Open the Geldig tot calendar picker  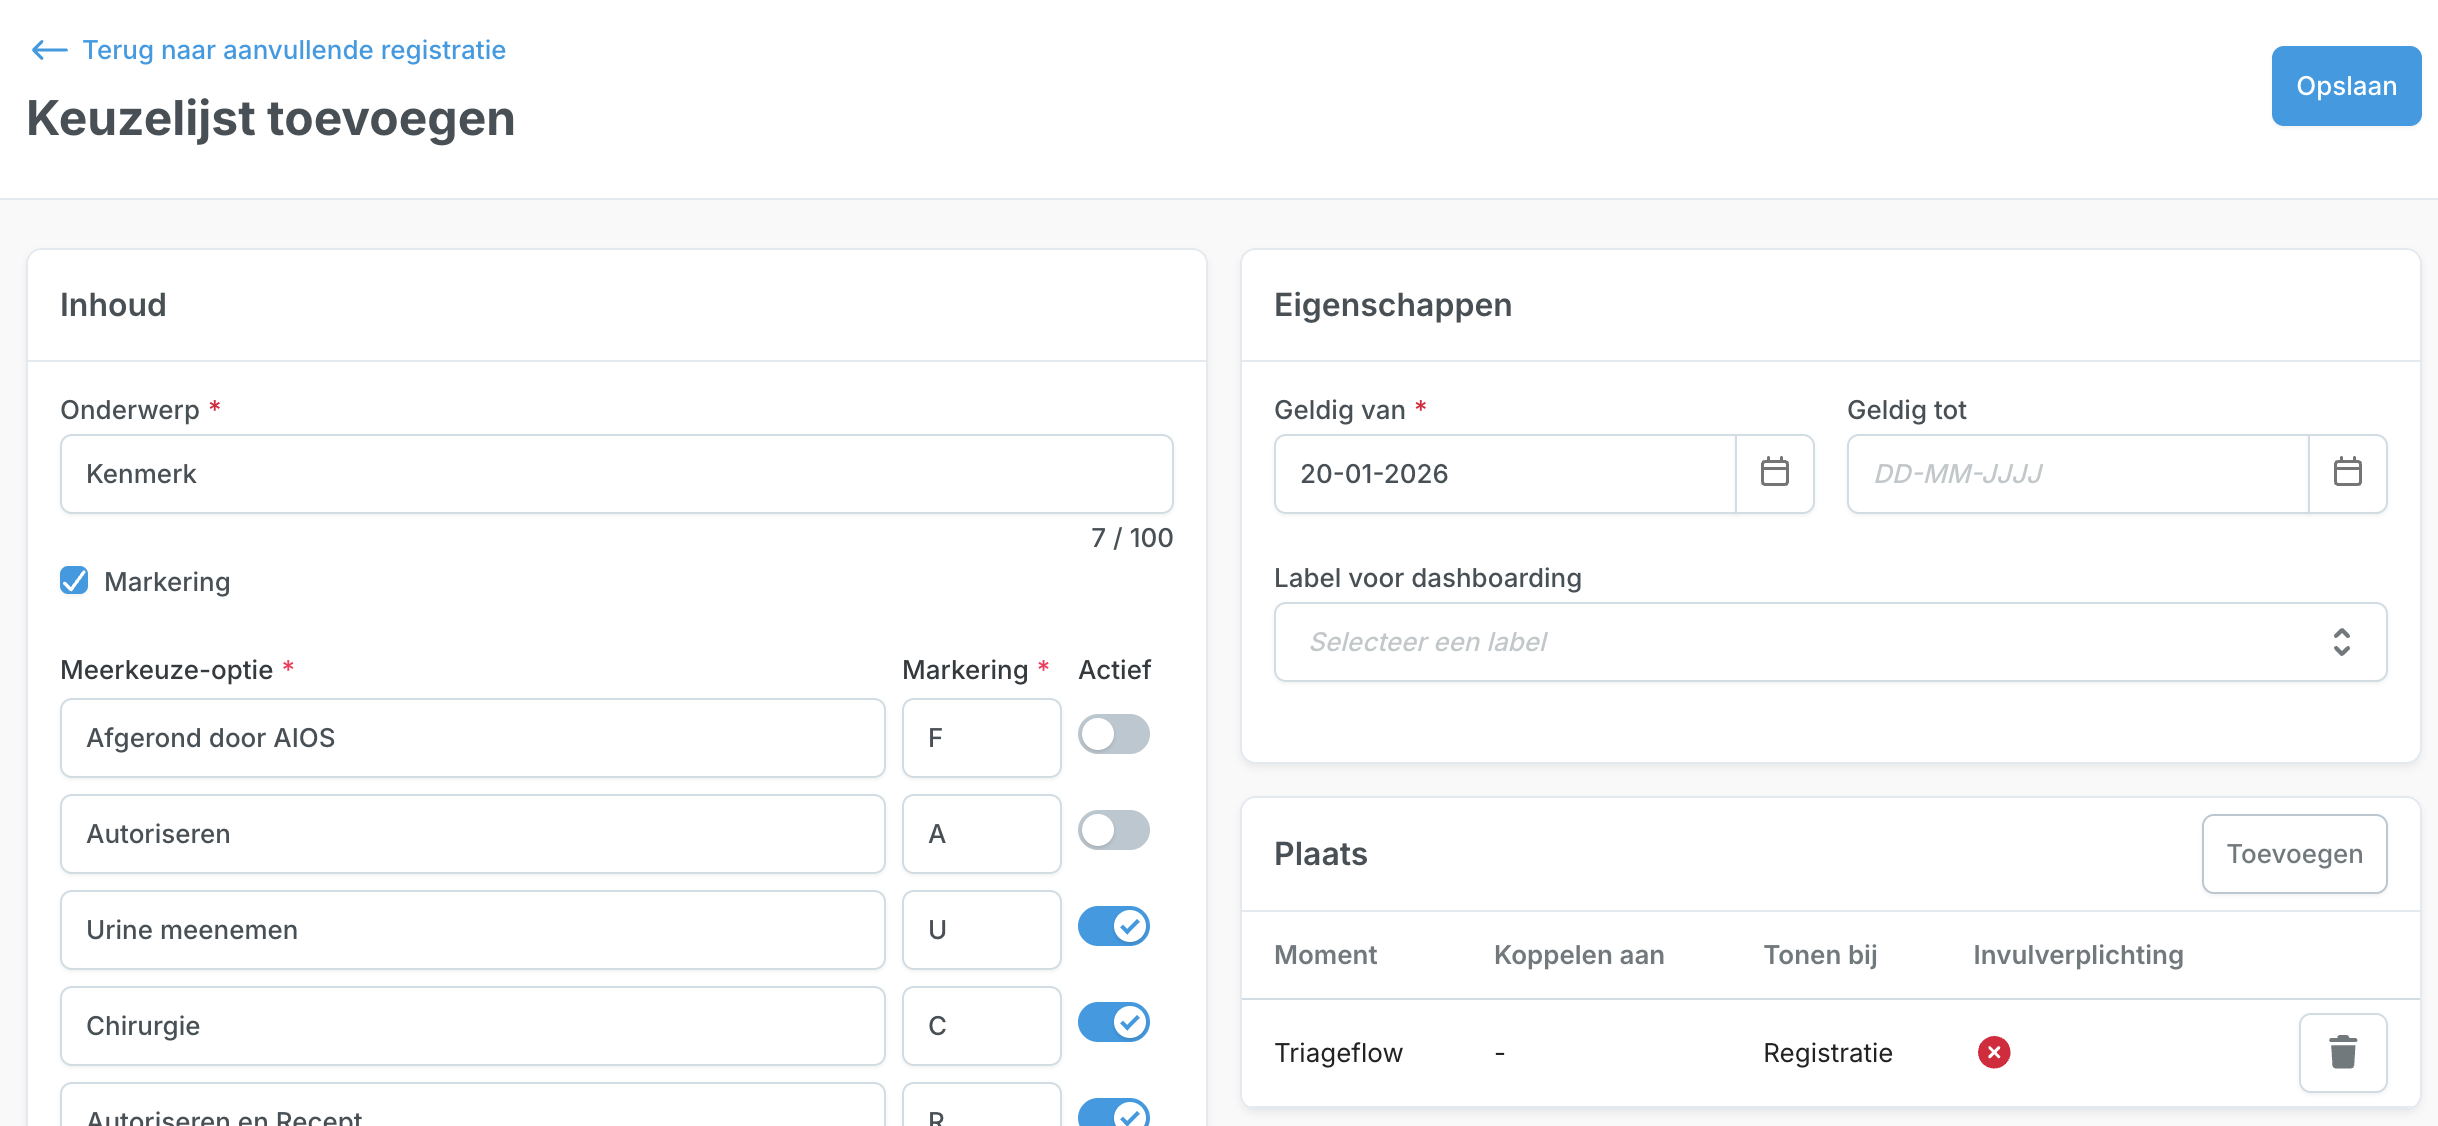(2347, 473)
